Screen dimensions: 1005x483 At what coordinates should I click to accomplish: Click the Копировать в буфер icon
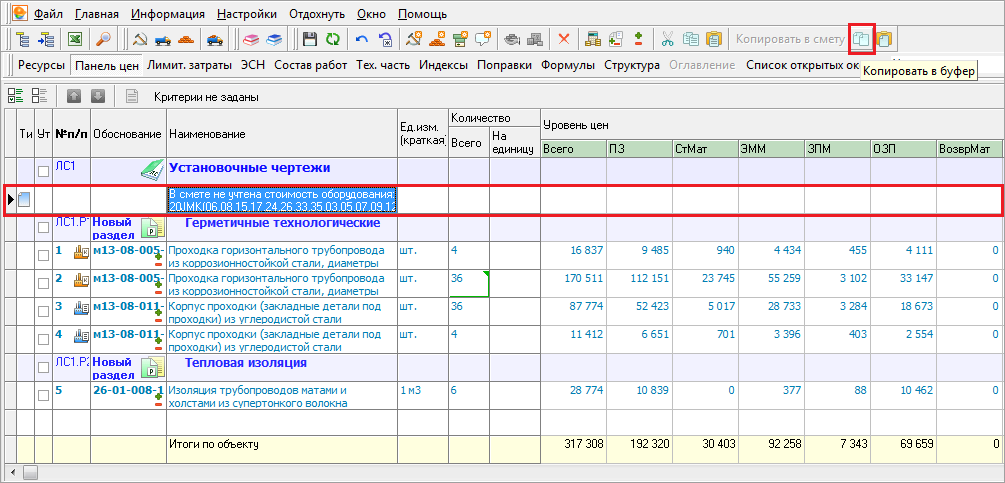(862, 39)
